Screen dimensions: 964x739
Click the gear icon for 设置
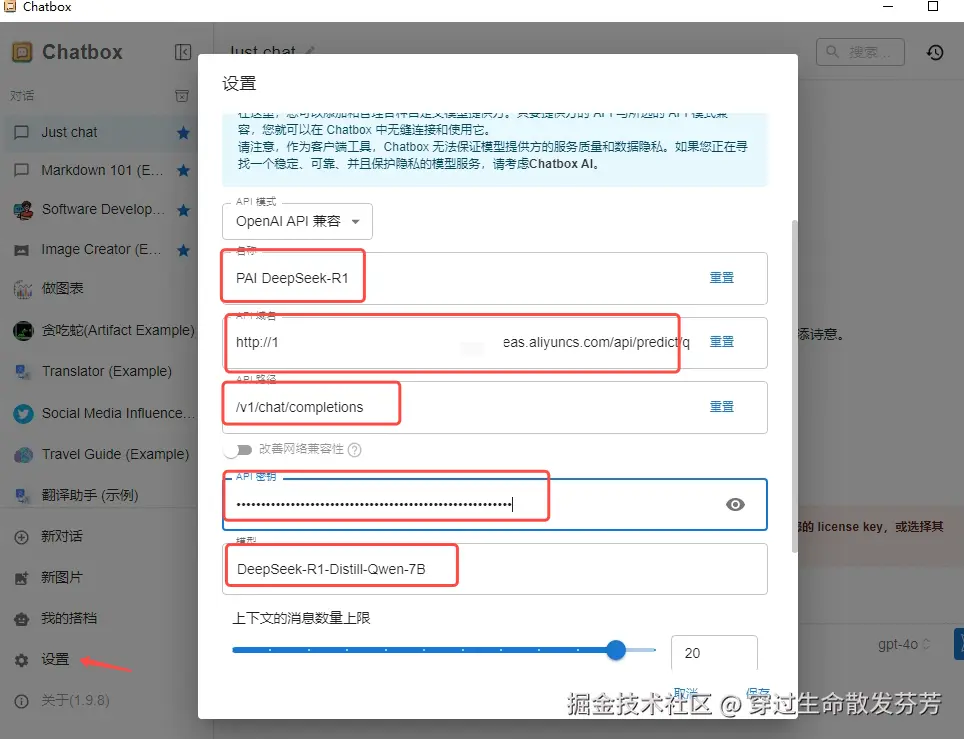(x=22, y=660)
